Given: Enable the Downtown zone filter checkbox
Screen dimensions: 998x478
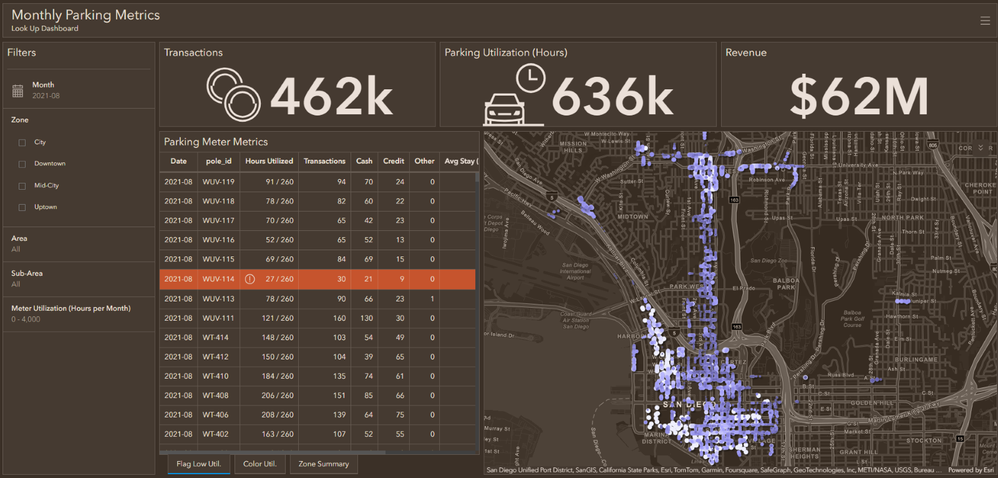Looking at the screenshot, I should pyautogui.click(x=22, y=164).
